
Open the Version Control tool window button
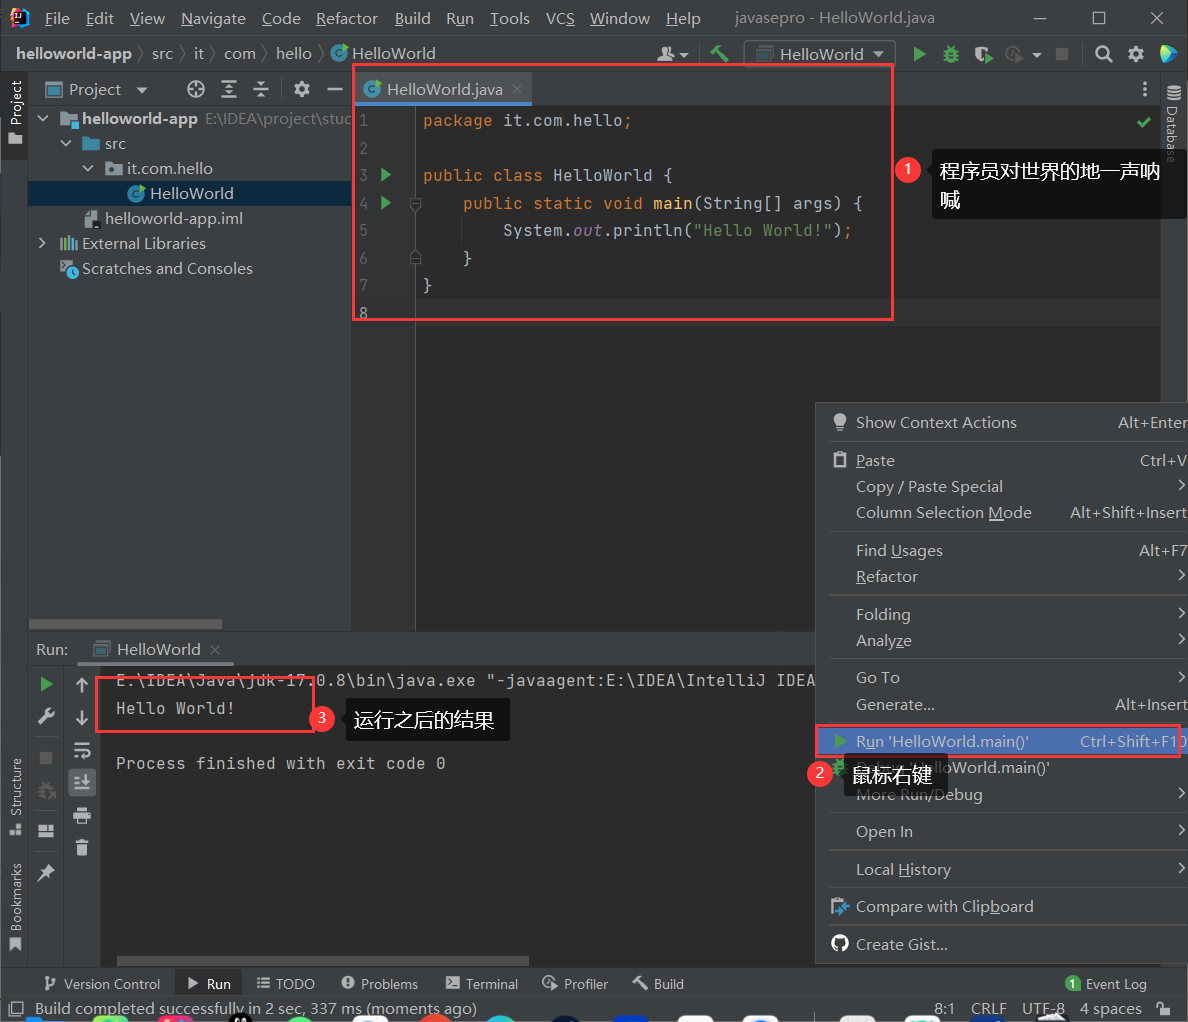coord(102,983)
